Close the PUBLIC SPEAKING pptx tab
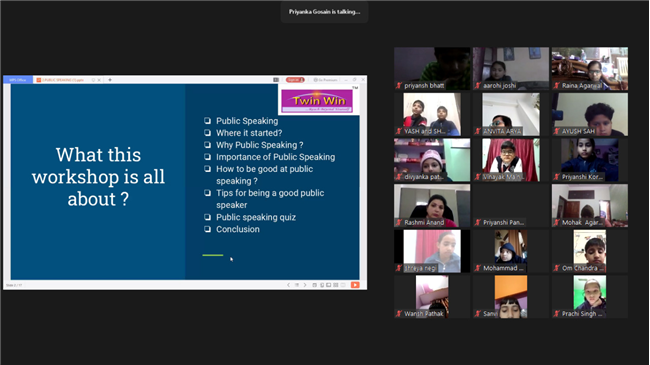 [x=99, y=80]
